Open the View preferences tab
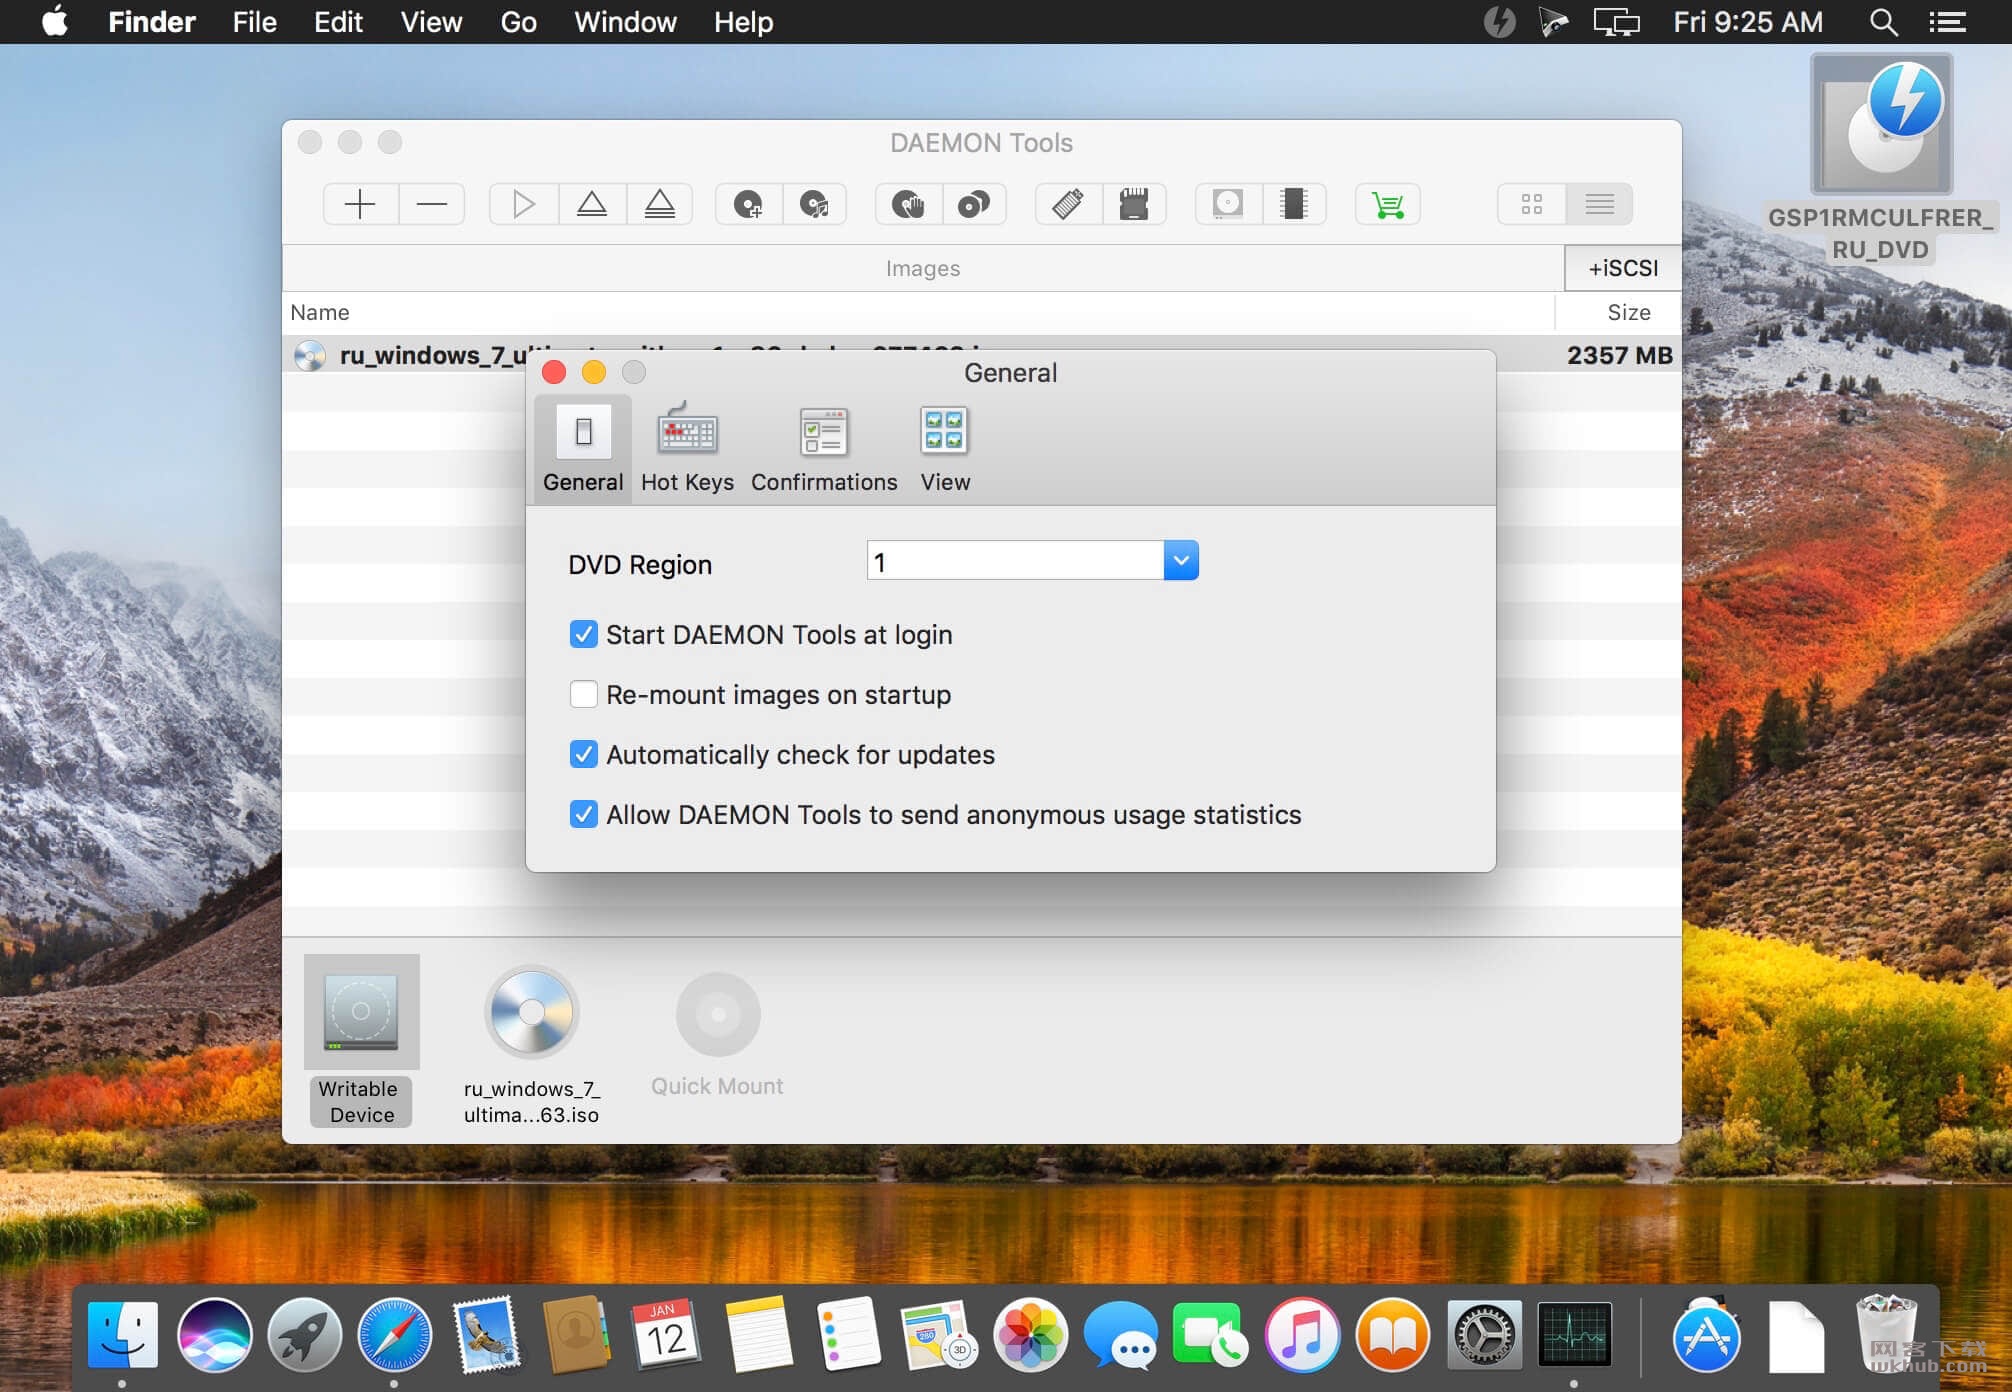 (945, 450)
